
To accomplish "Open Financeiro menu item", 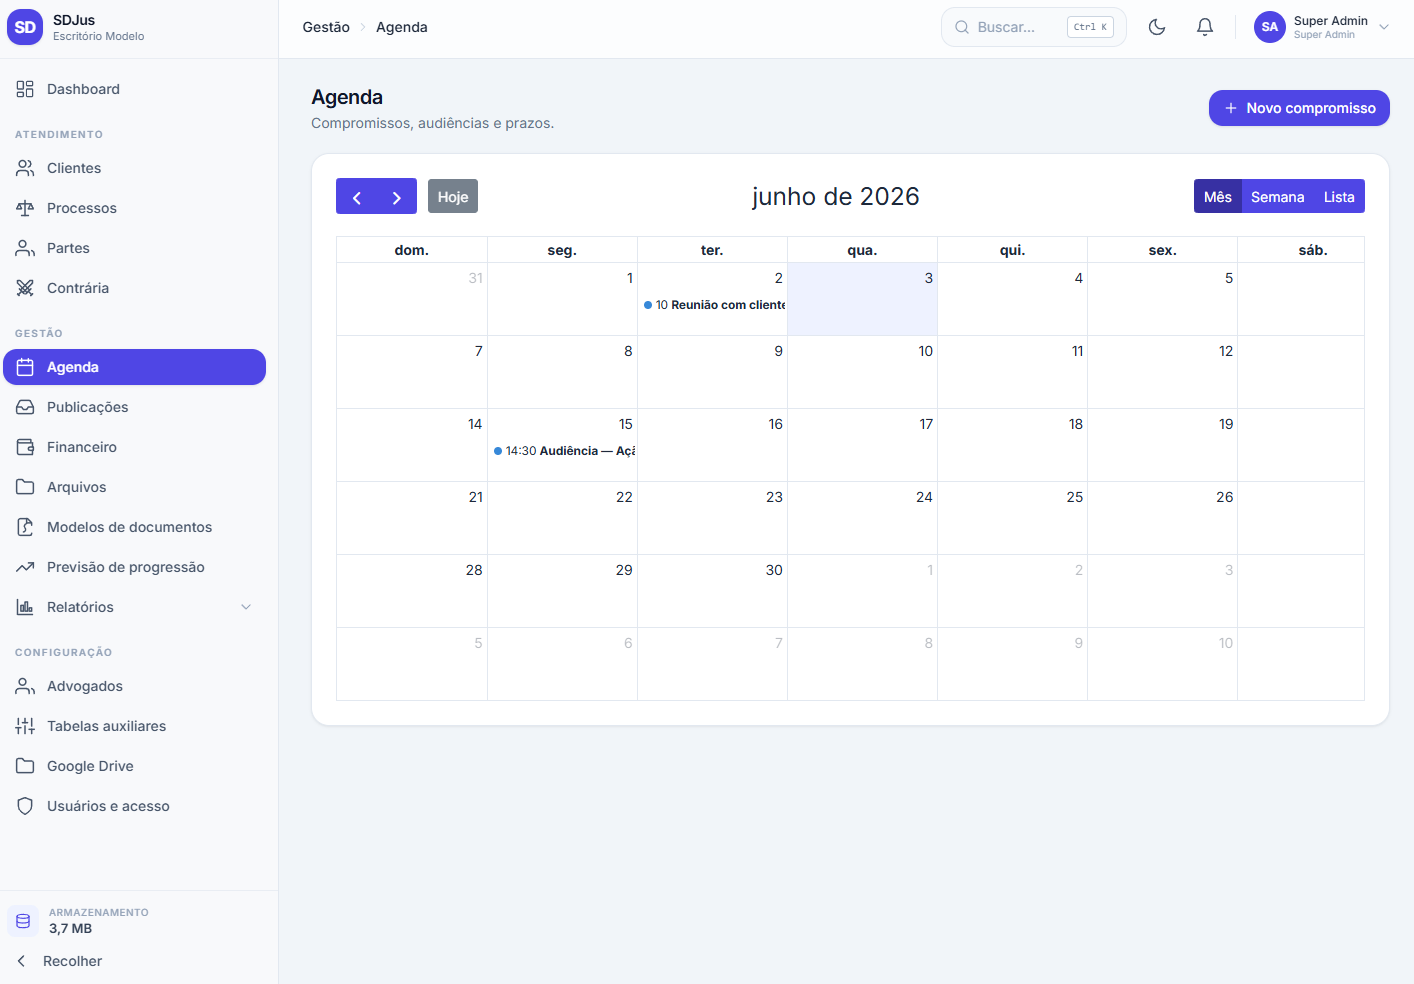I will (135, 447).
